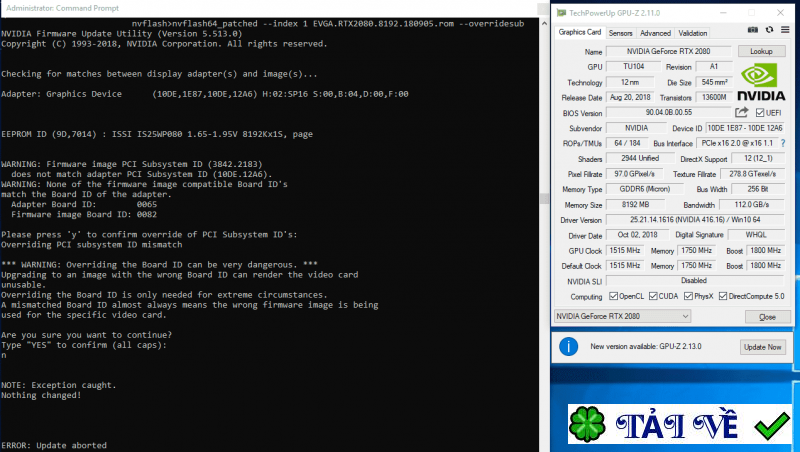Click the Bandwidth field 112.0 GB/s

pos(752,205)
